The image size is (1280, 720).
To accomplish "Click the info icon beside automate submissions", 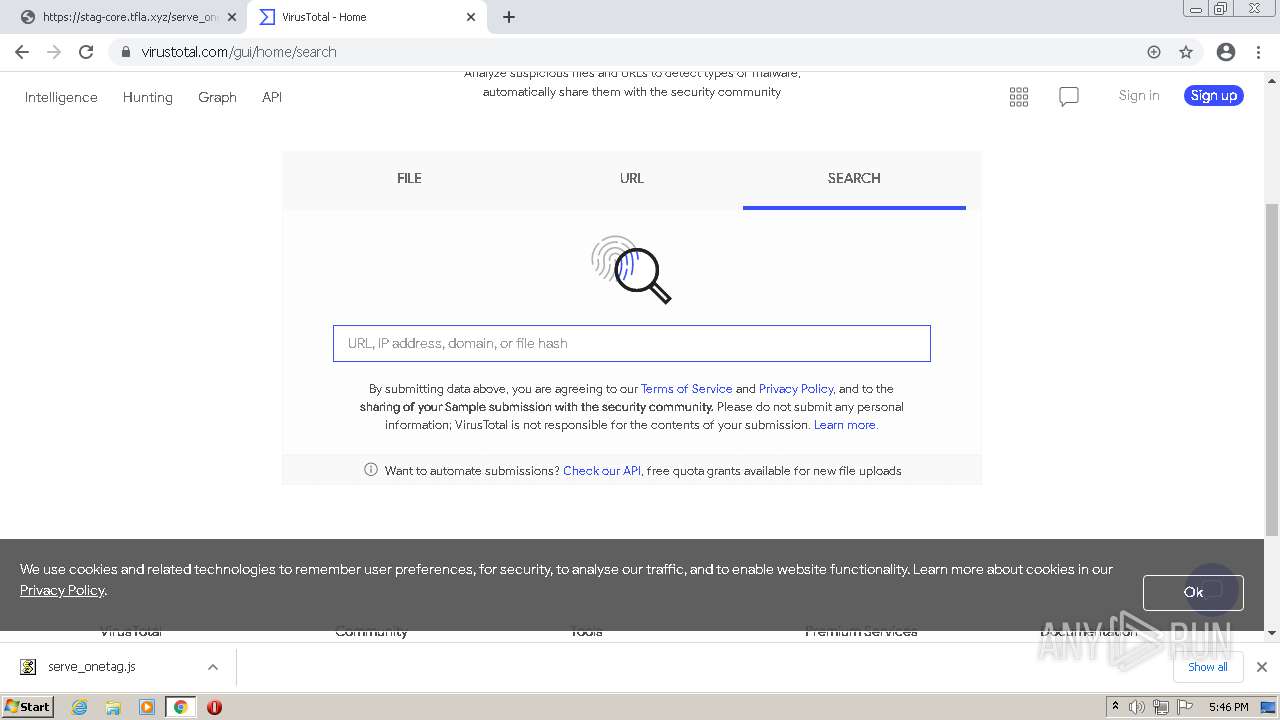I will [x=371, y=470].
